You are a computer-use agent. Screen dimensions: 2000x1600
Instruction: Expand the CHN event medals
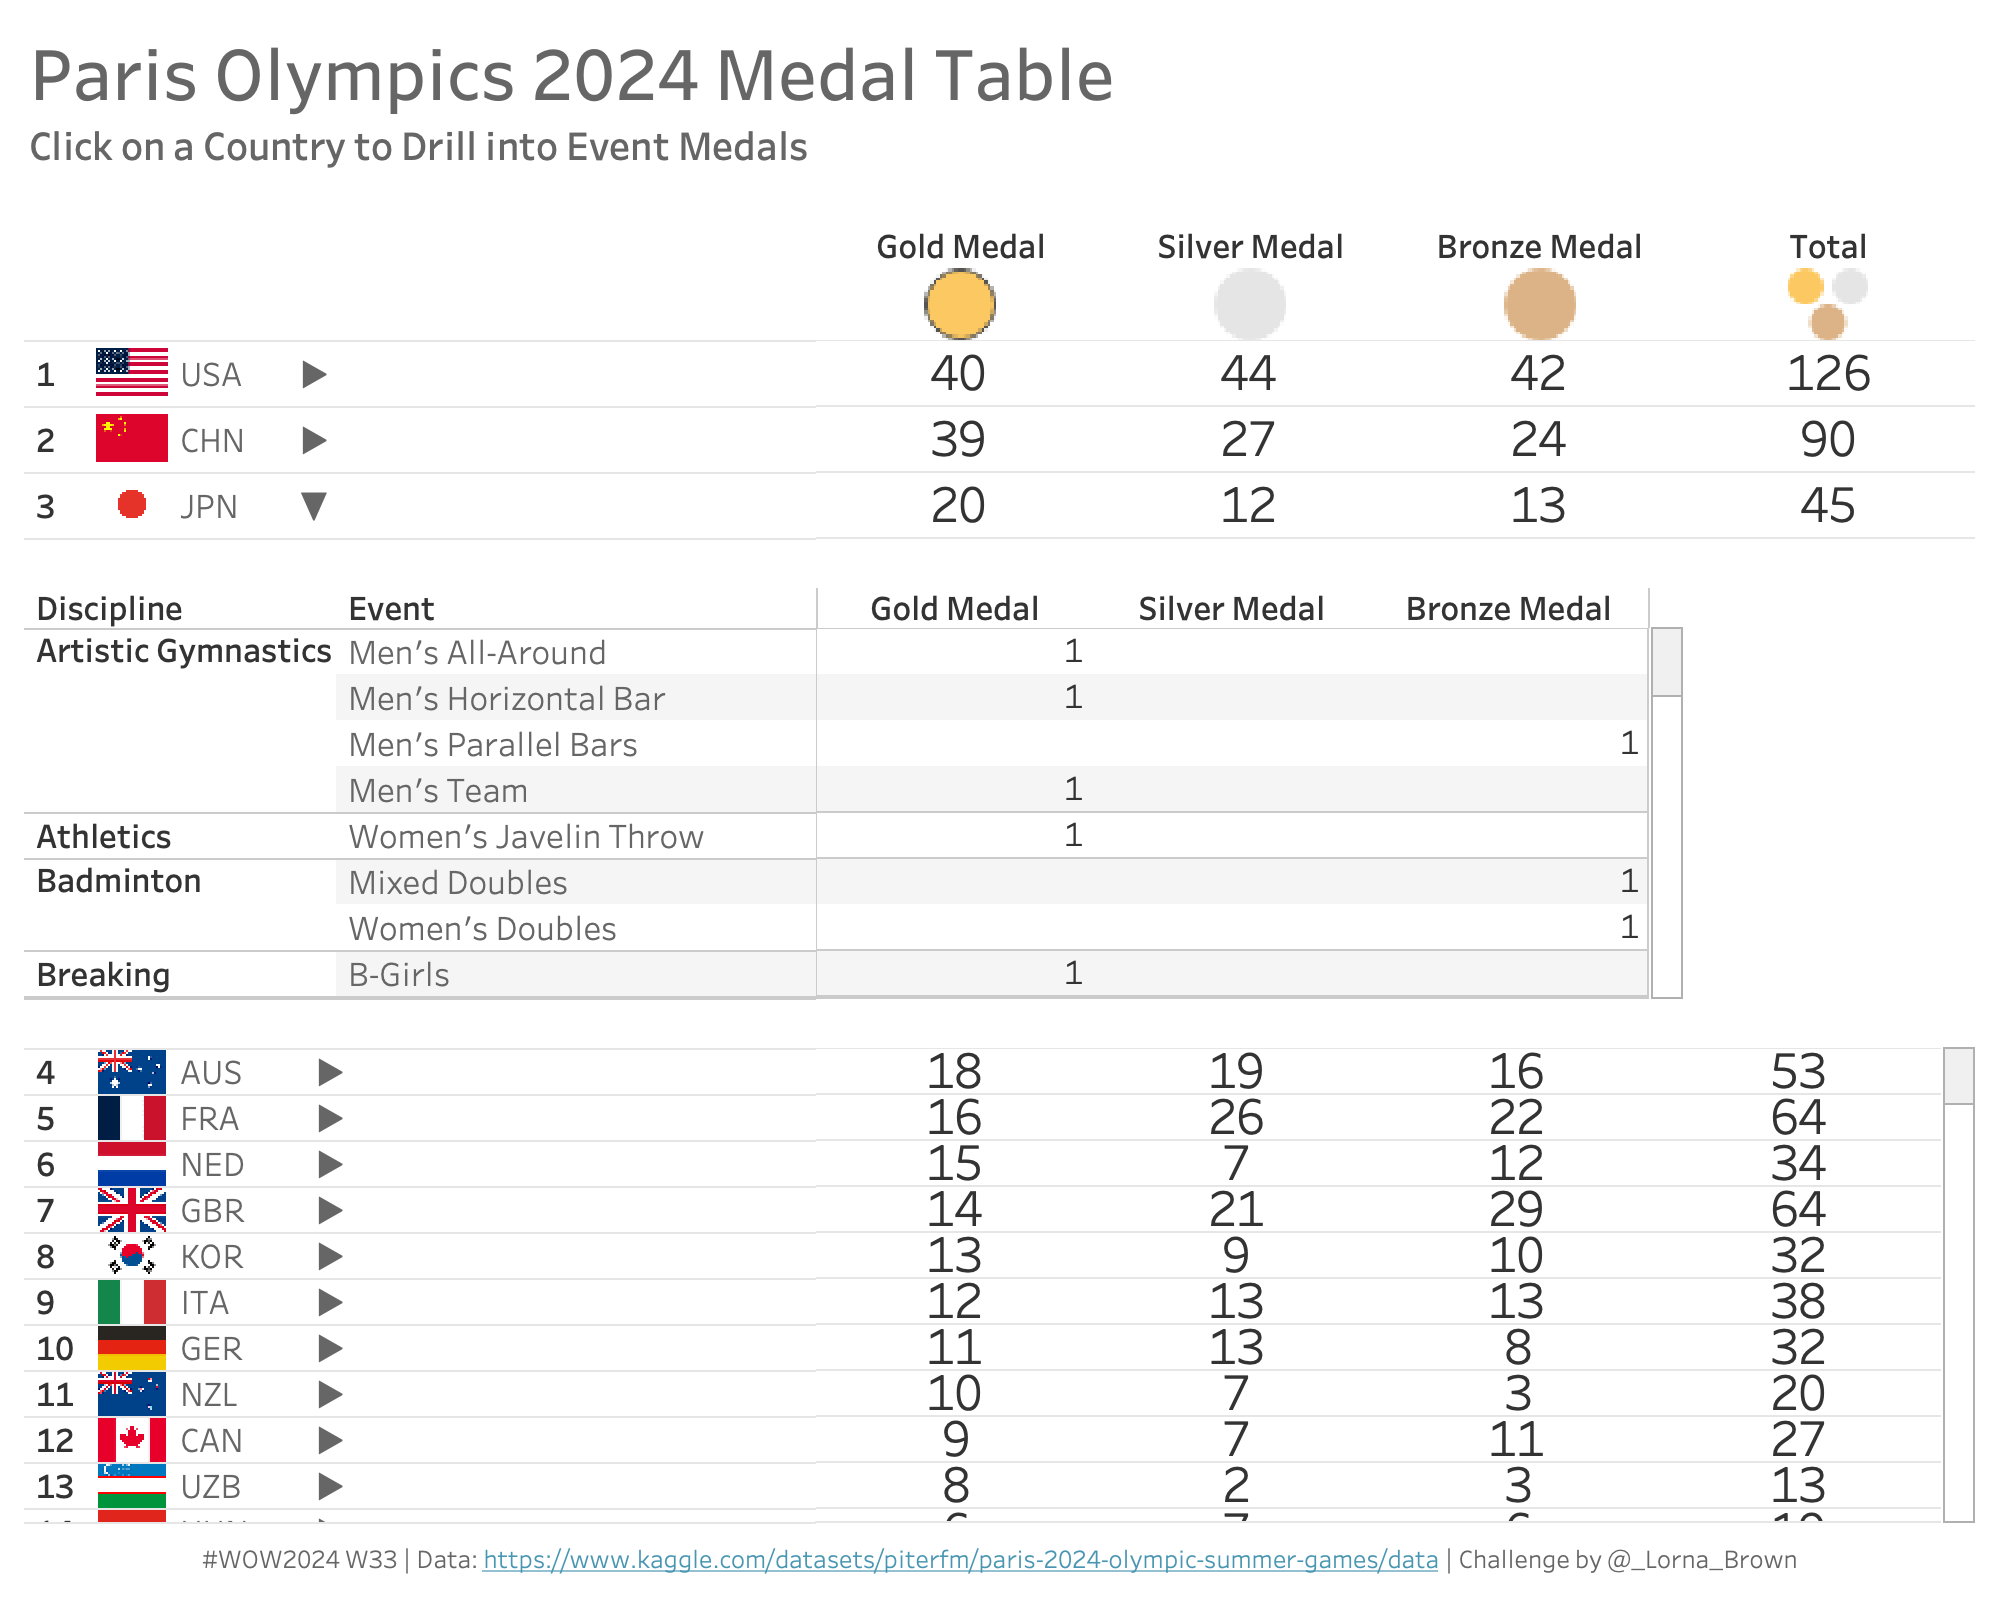tap(314, 441)
